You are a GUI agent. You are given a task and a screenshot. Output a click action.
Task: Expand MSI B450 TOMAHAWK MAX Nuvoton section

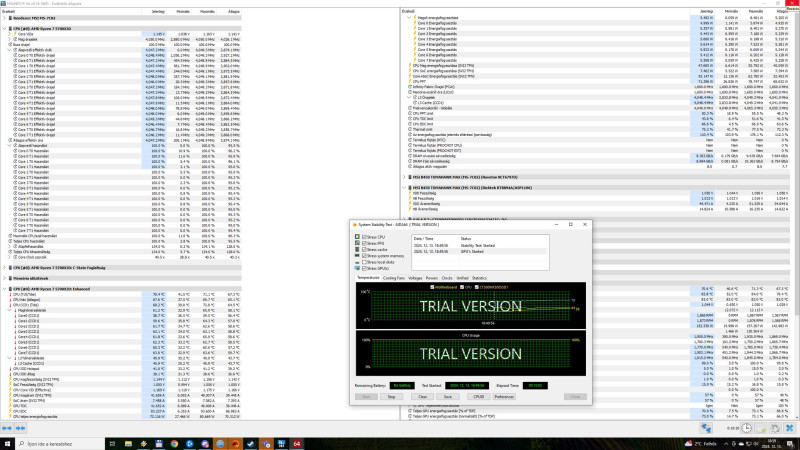coord(404,177)
